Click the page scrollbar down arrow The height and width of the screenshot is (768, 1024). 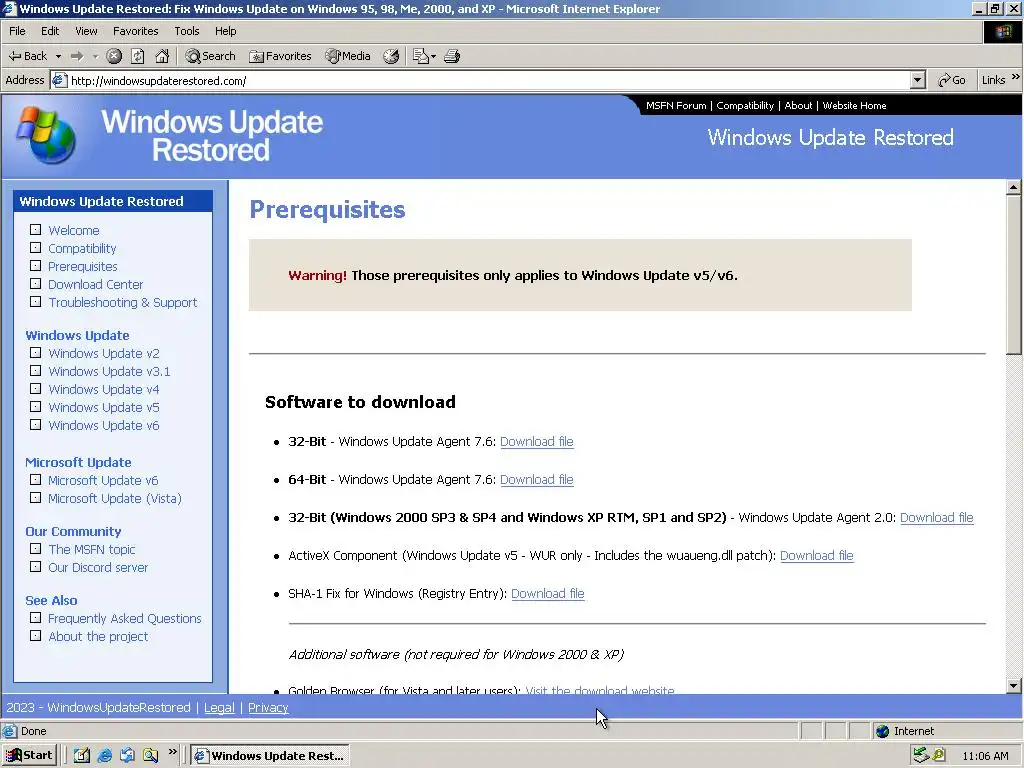point(1013,686)
